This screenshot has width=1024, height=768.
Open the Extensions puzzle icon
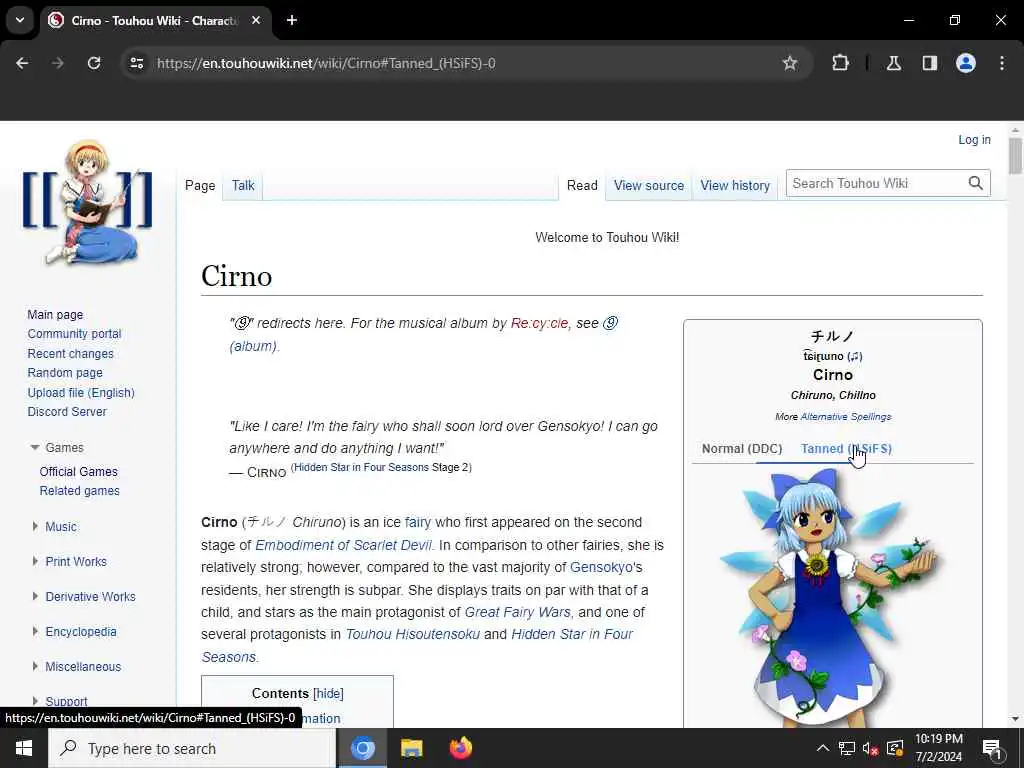point(840,63)
